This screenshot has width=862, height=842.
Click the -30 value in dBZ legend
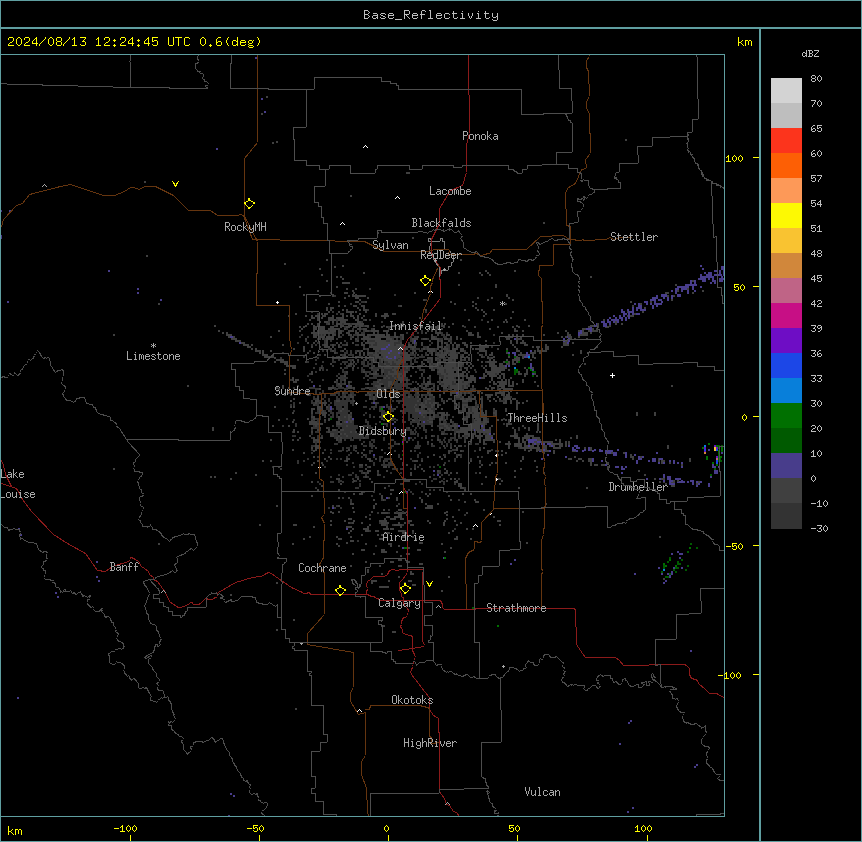819,528
